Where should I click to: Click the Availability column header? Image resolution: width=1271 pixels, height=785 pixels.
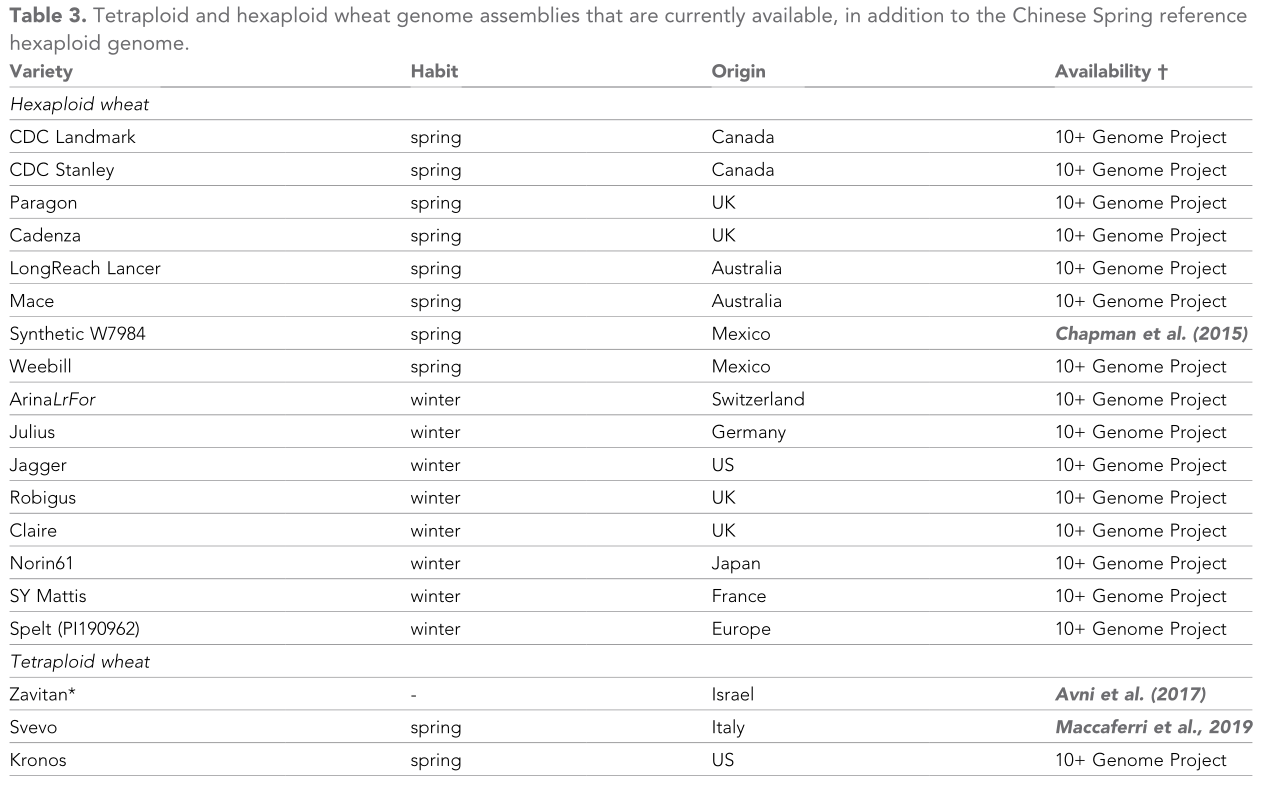(1111, 72)
